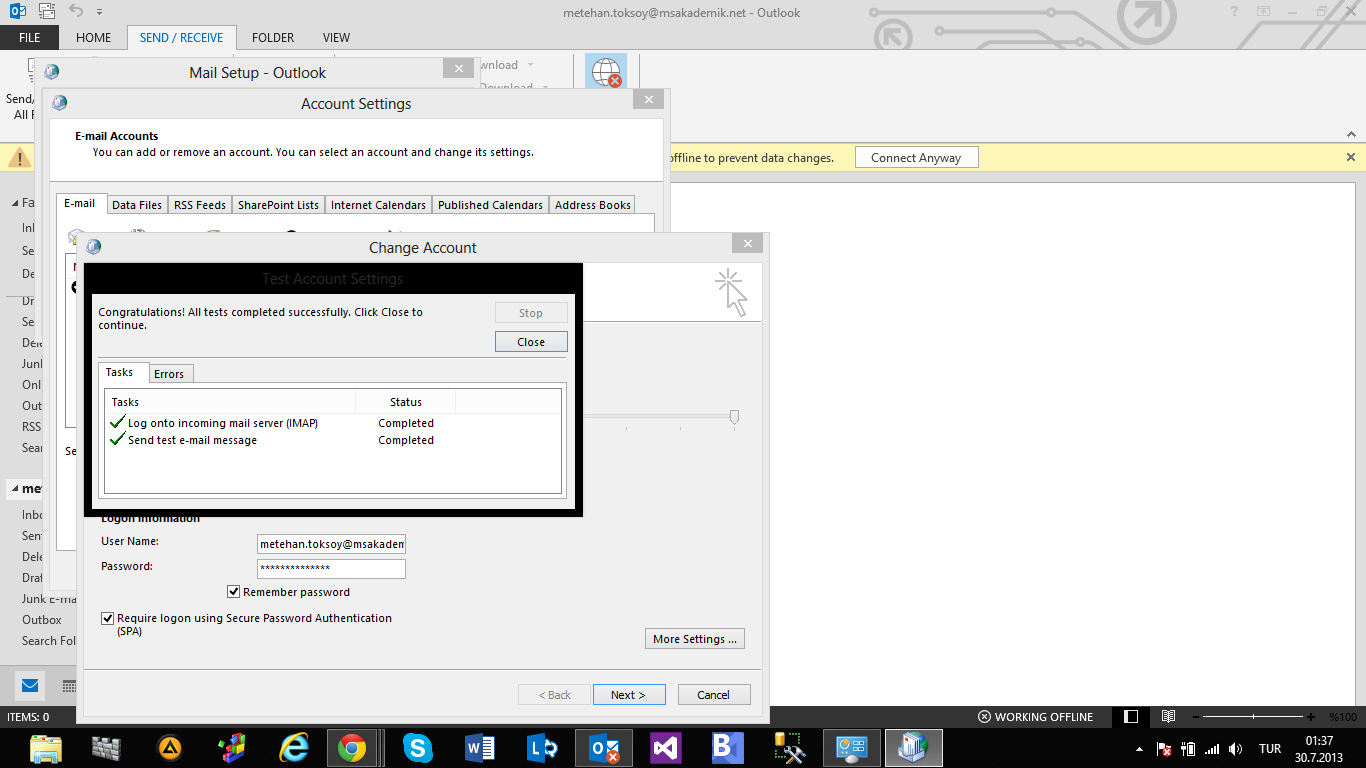Open Visual Studio from the taskbar

(x=665, y=748)
